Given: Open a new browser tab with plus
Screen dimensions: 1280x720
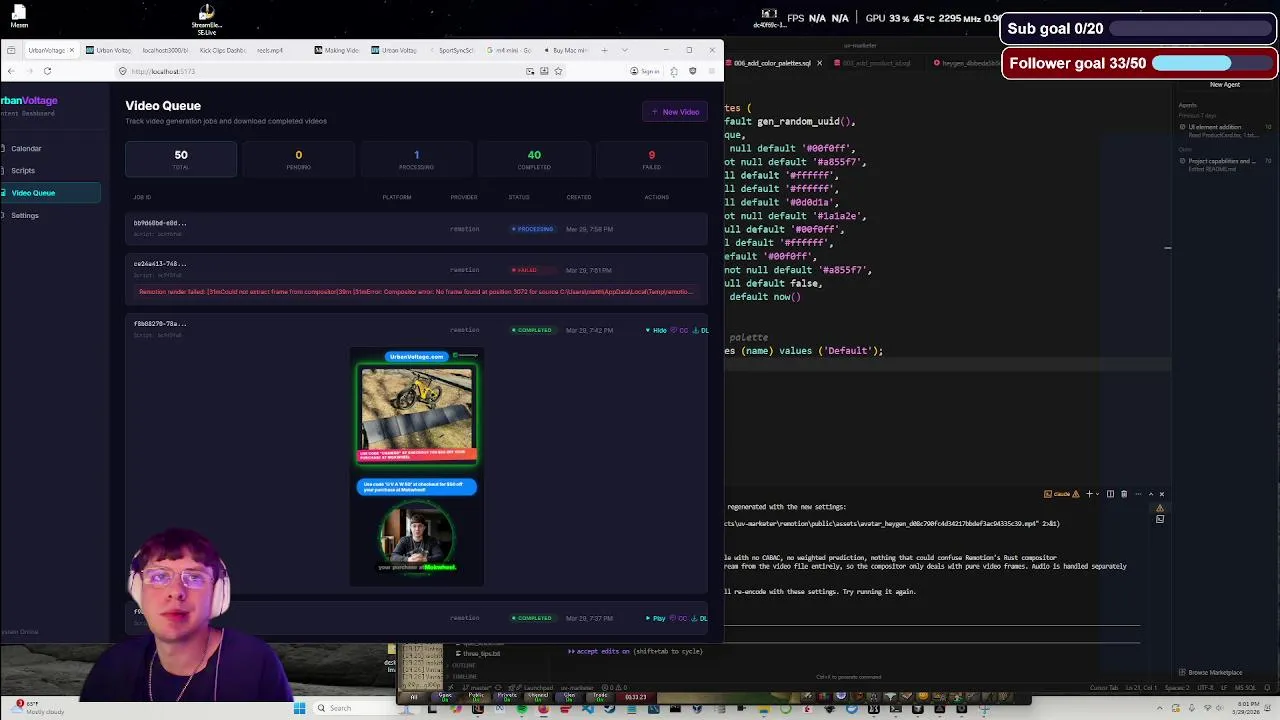Looking at the screenshot, I should point(604,50).
